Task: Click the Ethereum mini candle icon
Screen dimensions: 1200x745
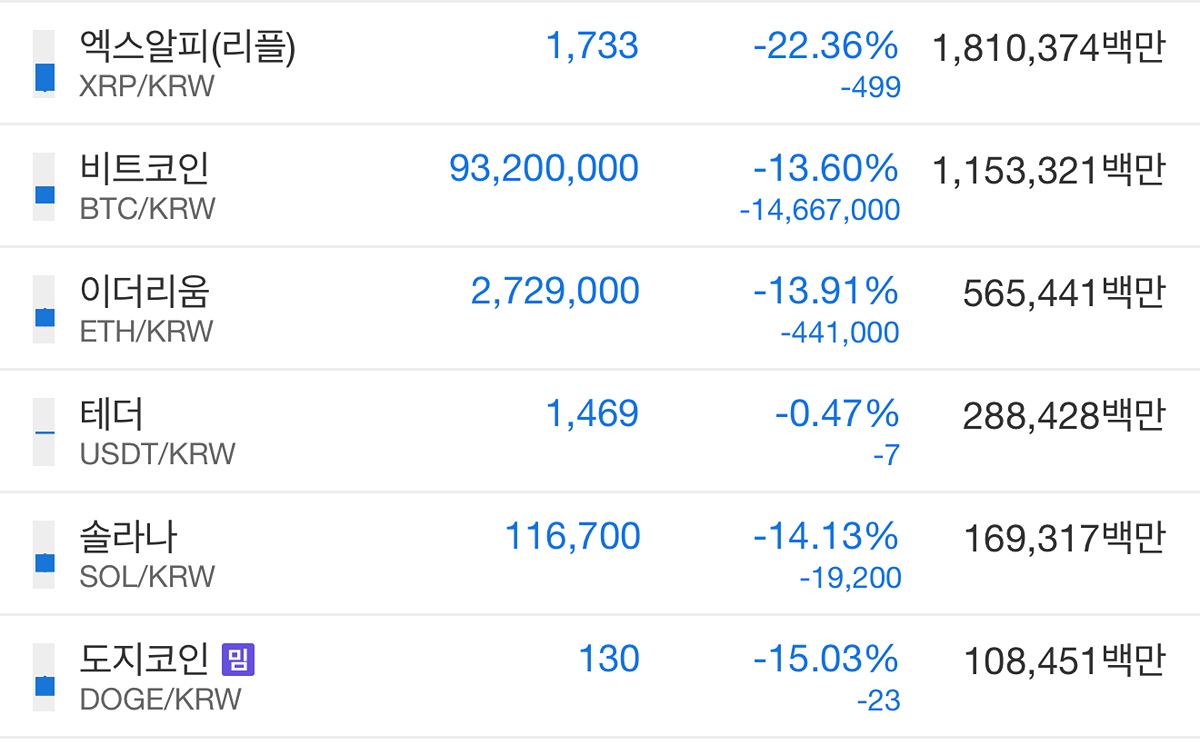Action: (44, 308)
